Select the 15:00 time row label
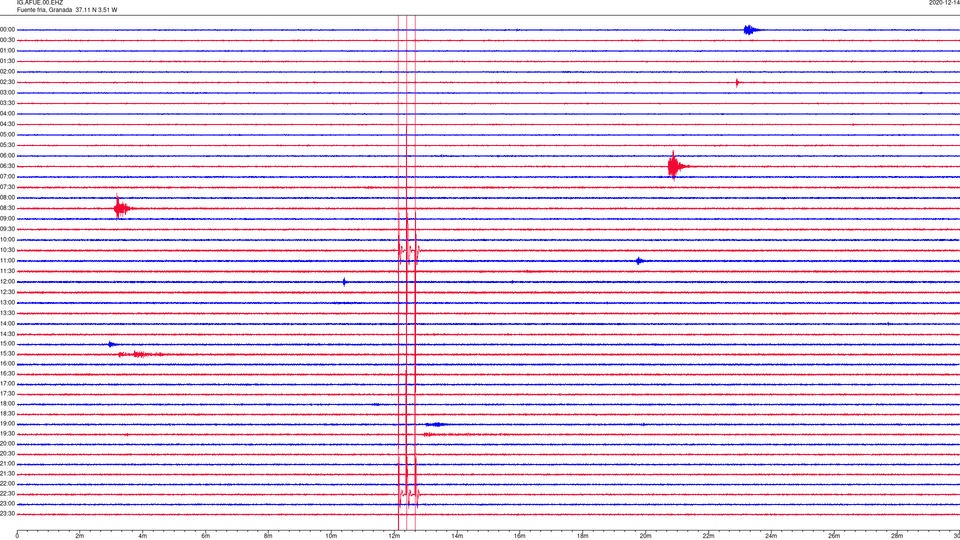 (x=8, y=344)
